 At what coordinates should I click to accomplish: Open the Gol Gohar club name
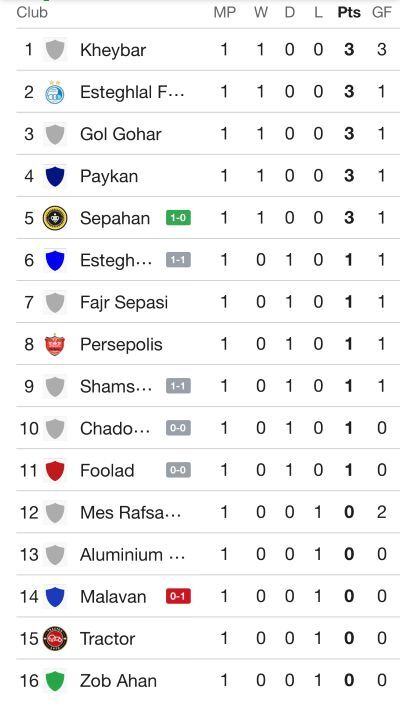[120, 134]
